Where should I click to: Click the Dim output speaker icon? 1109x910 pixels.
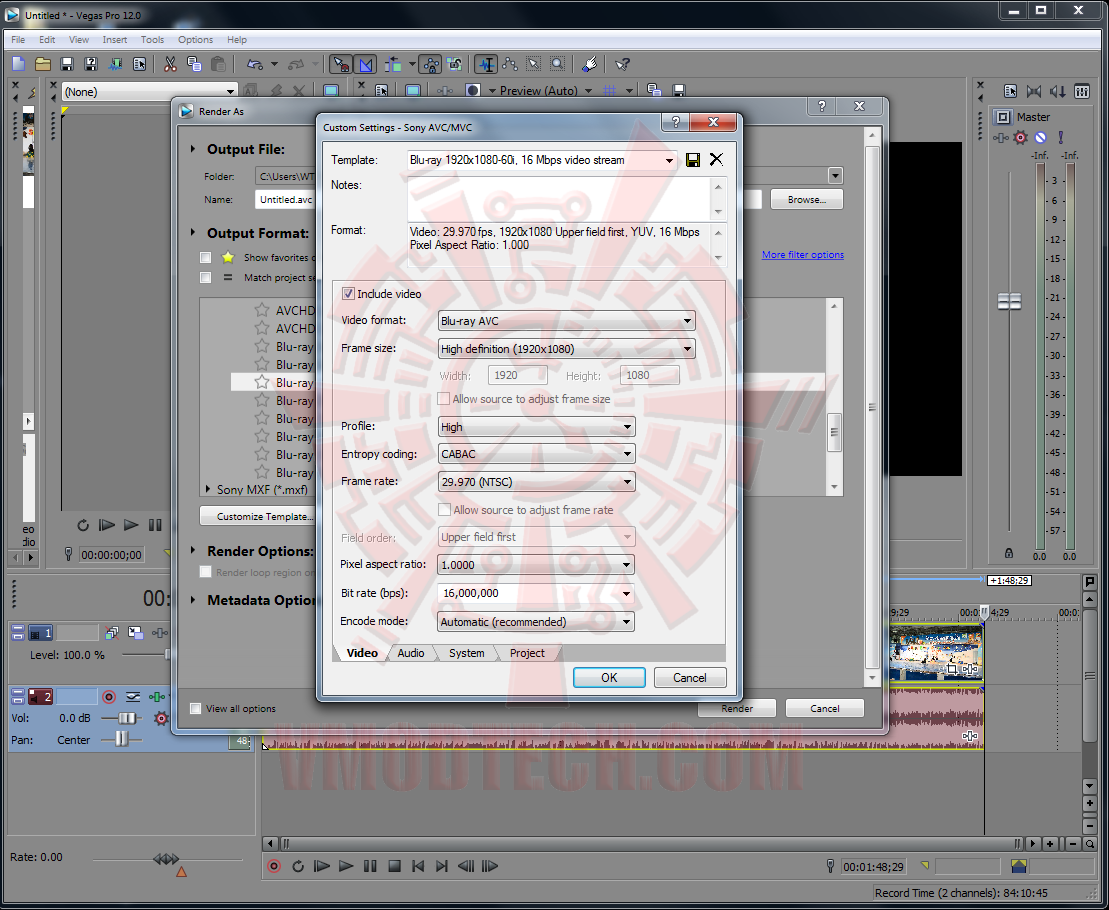tap(1058, 91)
